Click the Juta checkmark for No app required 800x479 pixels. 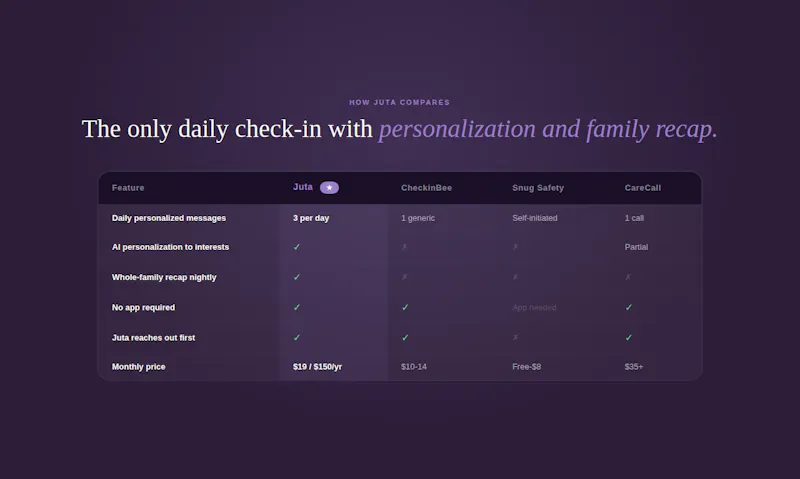coord(297,307)
